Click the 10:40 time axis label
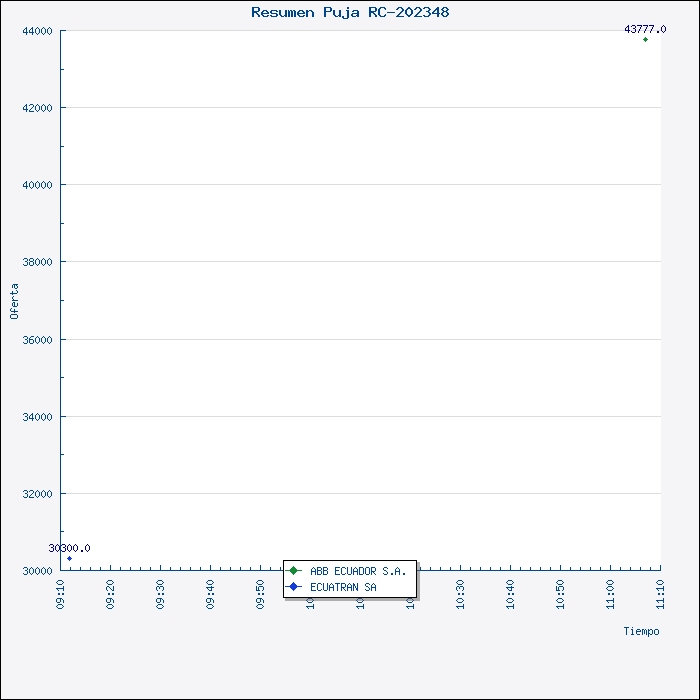The image size is (700, 700). coord(511,594)
